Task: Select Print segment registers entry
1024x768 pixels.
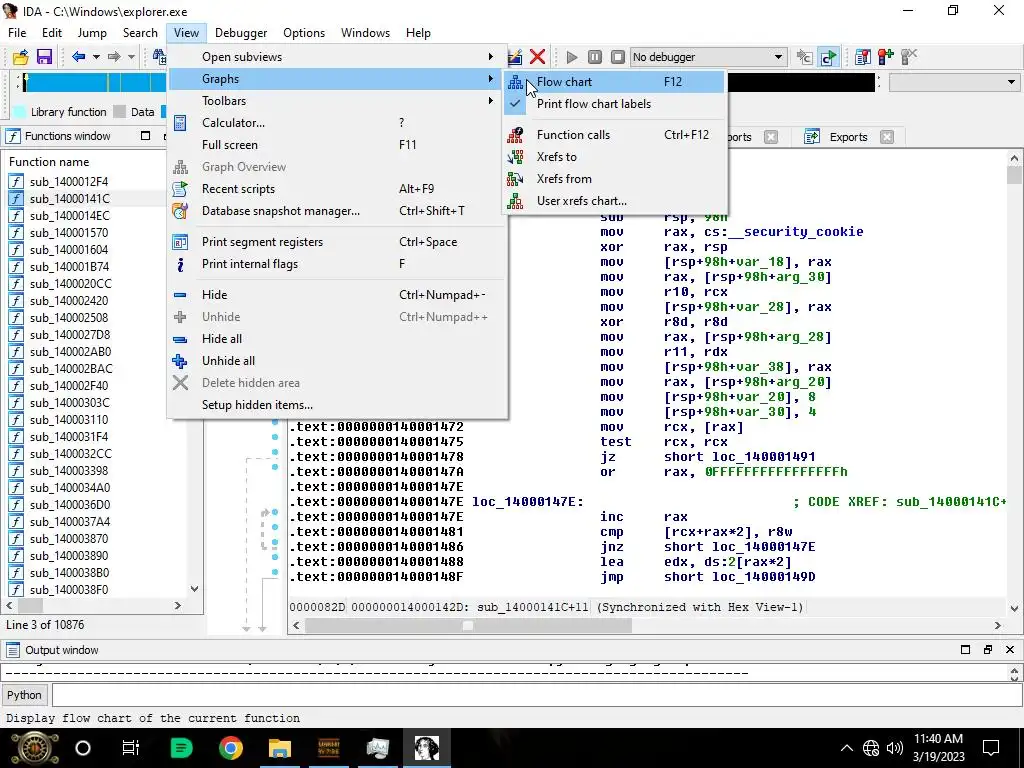Action: (337, 242)
